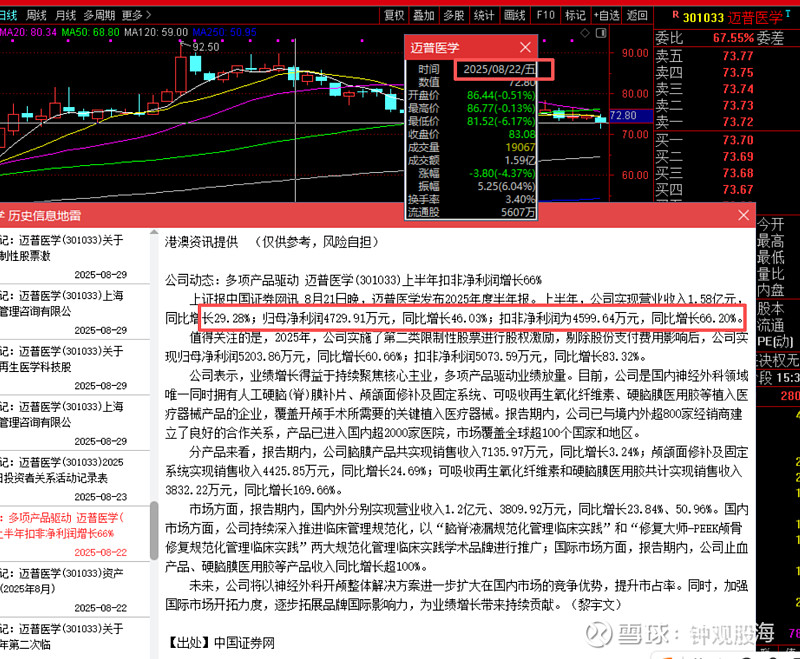Select the 卖四 73.75 order row
Viewport: 800px width, 659px height.
(705, 72)
